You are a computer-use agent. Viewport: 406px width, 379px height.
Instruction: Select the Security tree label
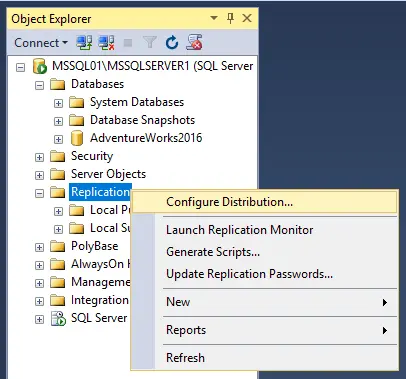click(x=92, y=156)
